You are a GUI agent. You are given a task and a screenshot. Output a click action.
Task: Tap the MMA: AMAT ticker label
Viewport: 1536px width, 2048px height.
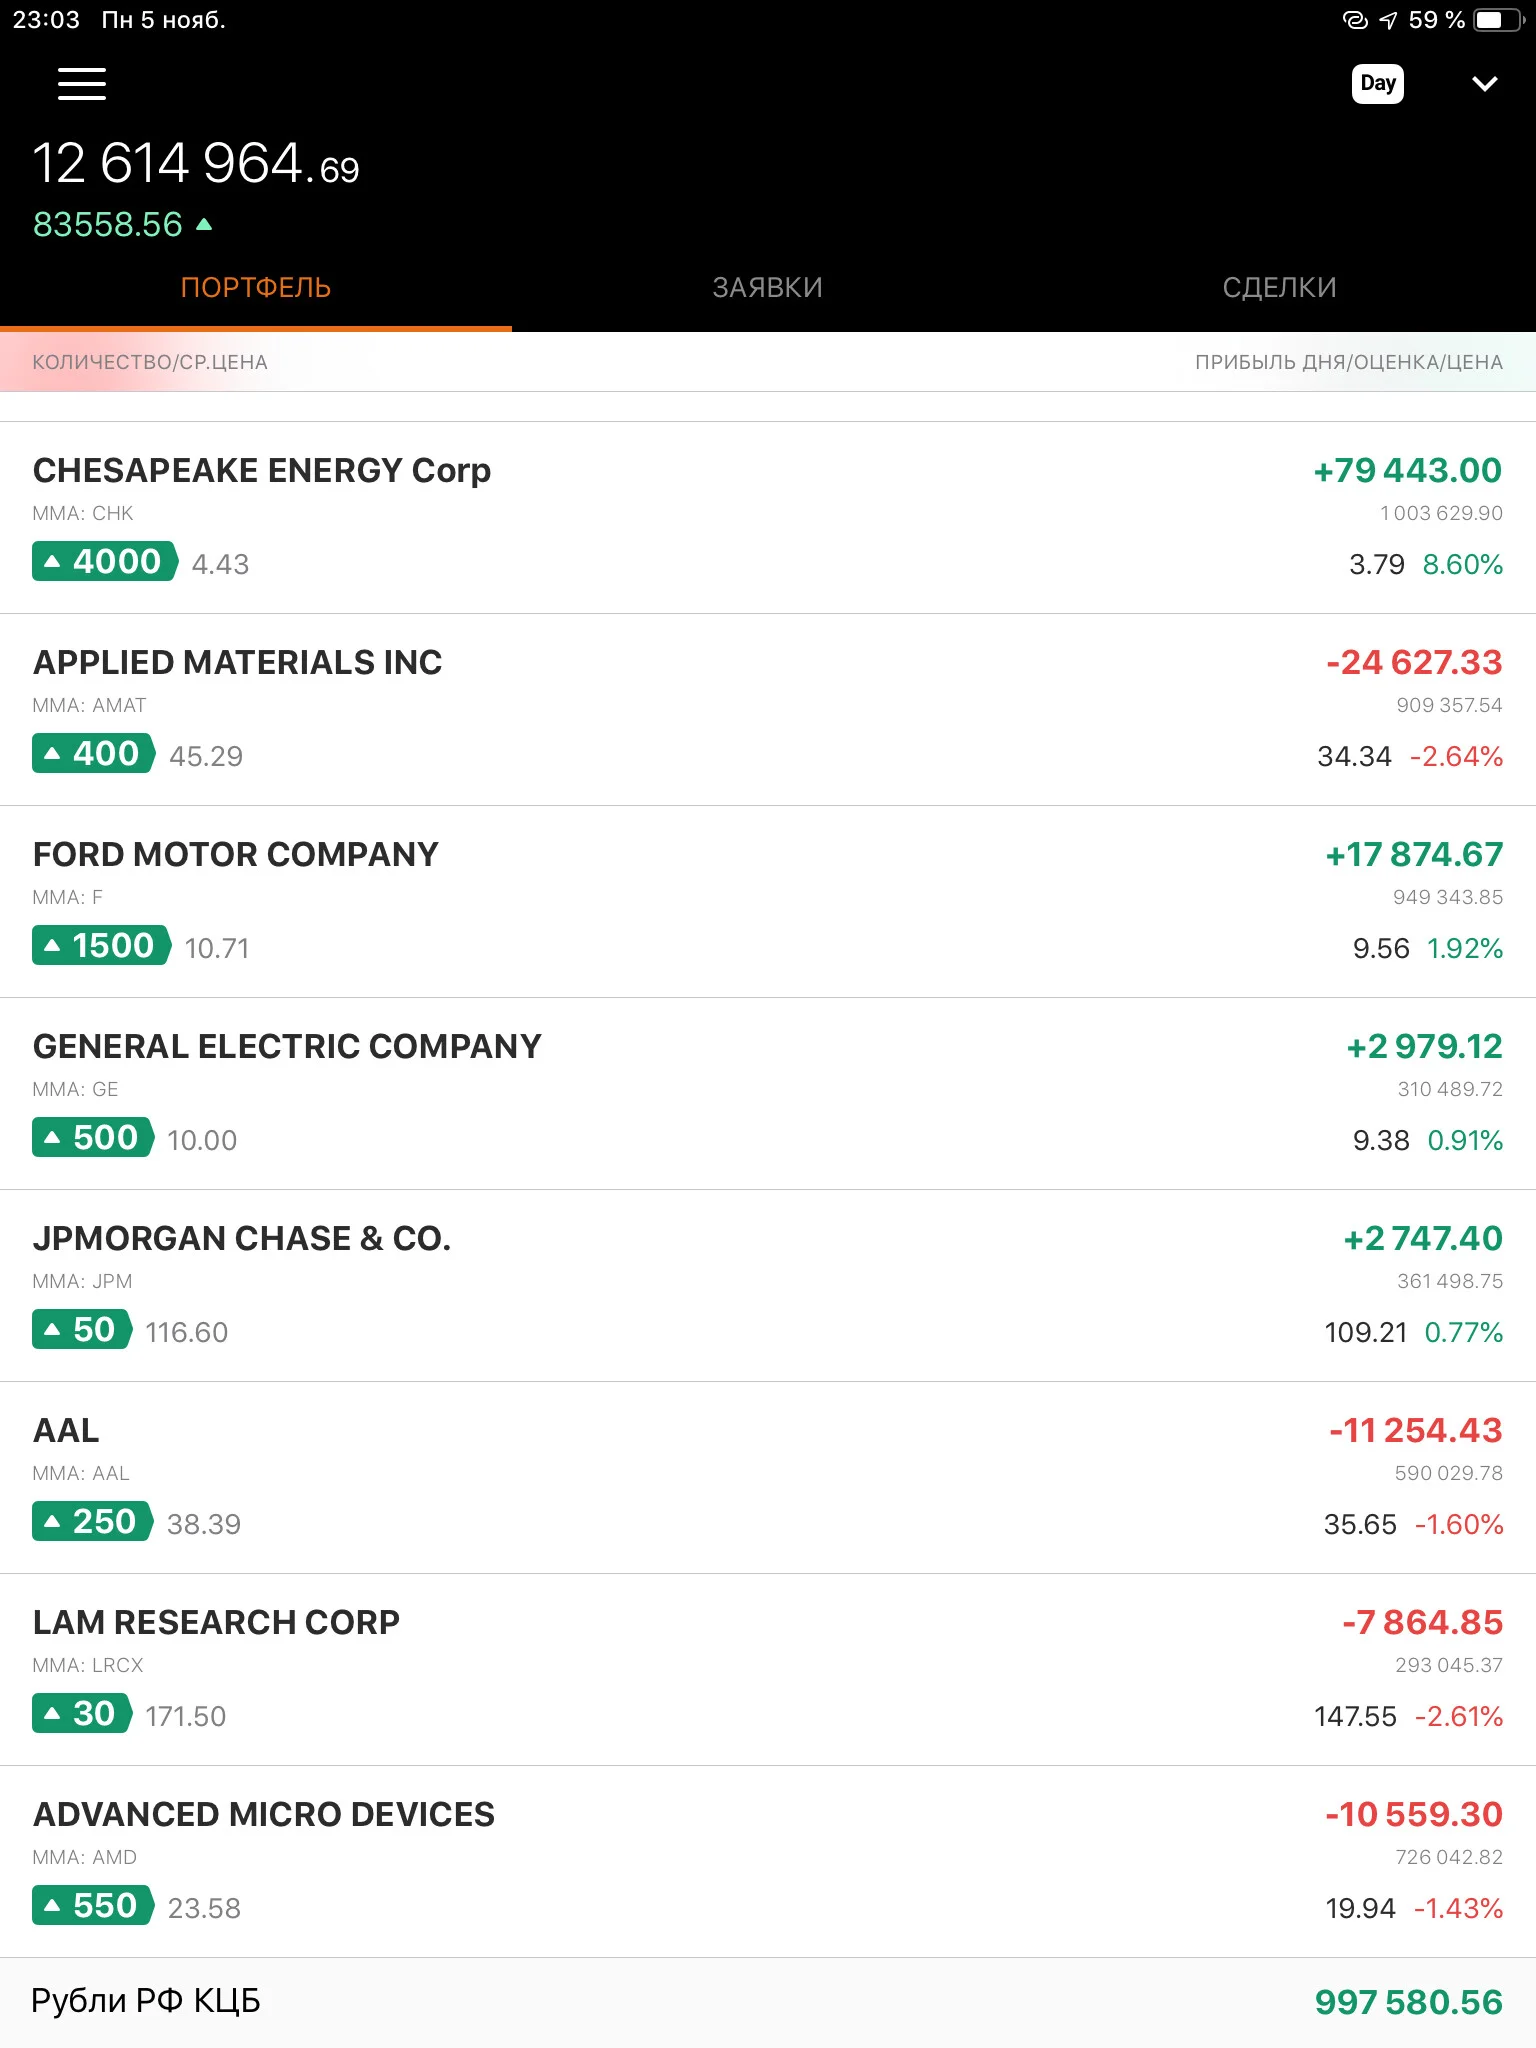coord(89,705)
